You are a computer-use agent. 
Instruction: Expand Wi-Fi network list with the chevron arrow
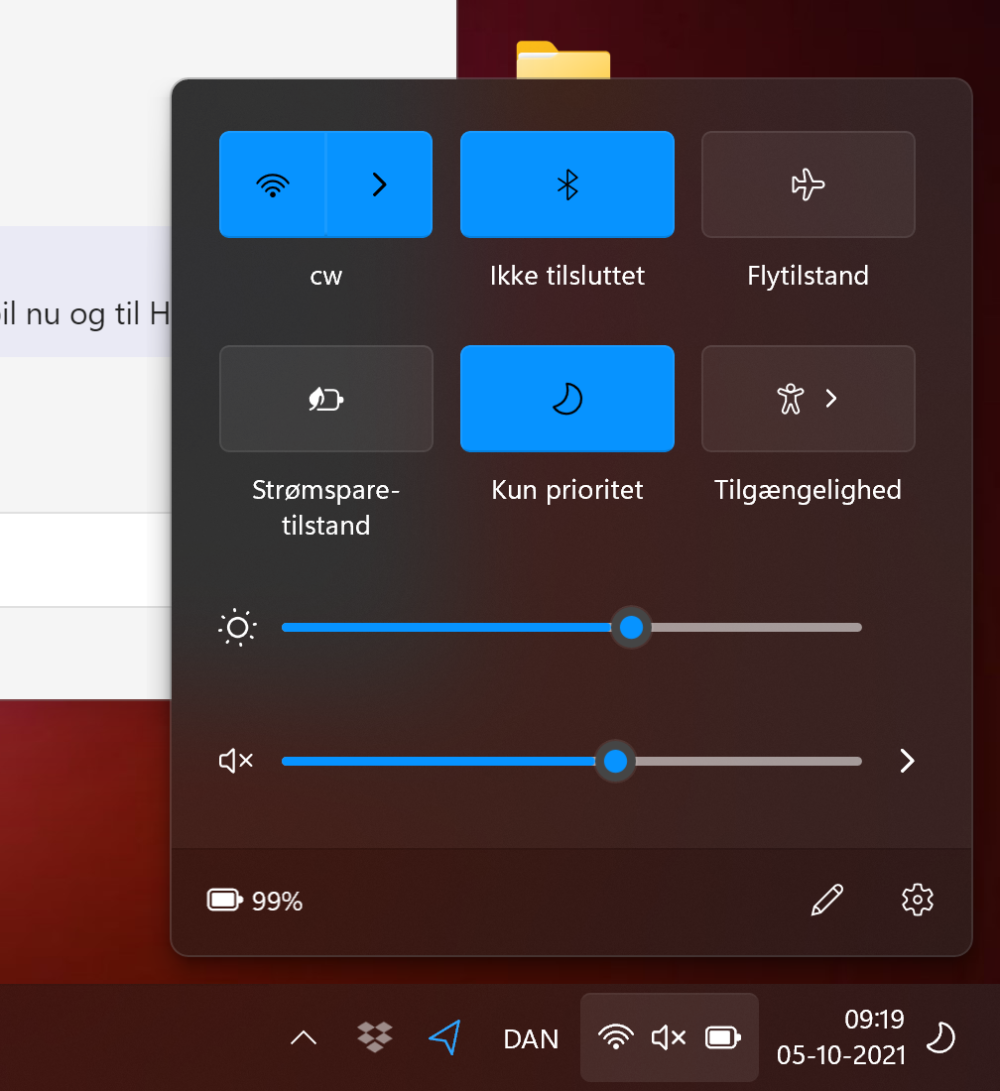tap(379, 184)
